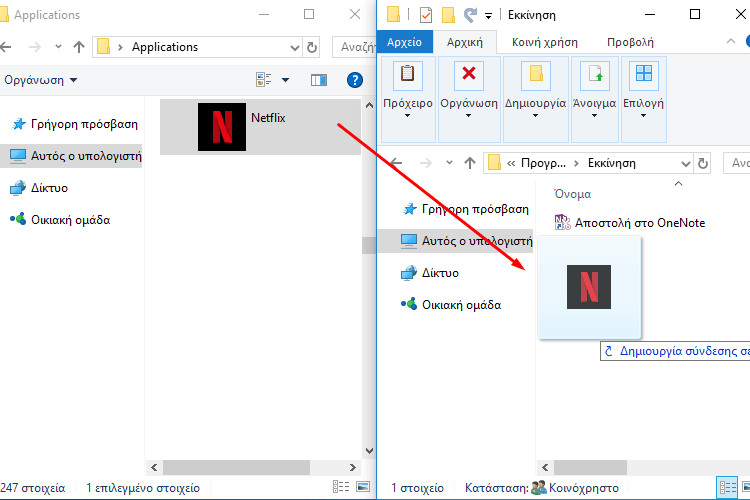Expand the Εκκίνηση address bar history dropdown
This screenshot has height=500, width=750.
coord(685,164)
